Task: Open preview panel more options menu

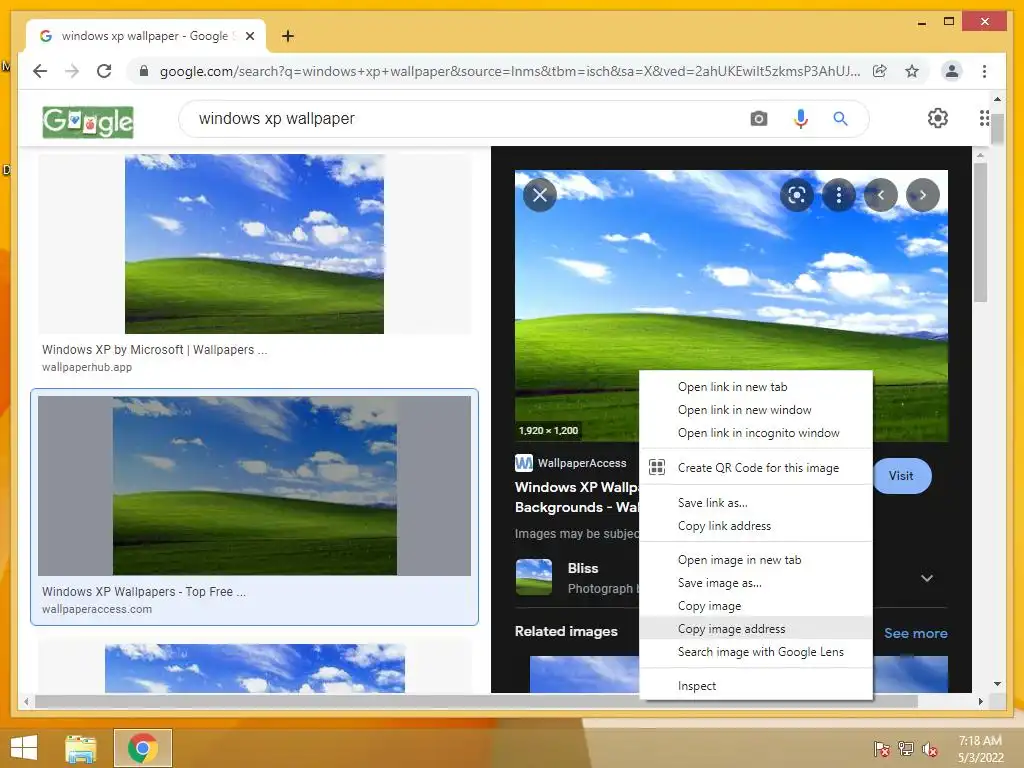Action: [x=839, y=195]
